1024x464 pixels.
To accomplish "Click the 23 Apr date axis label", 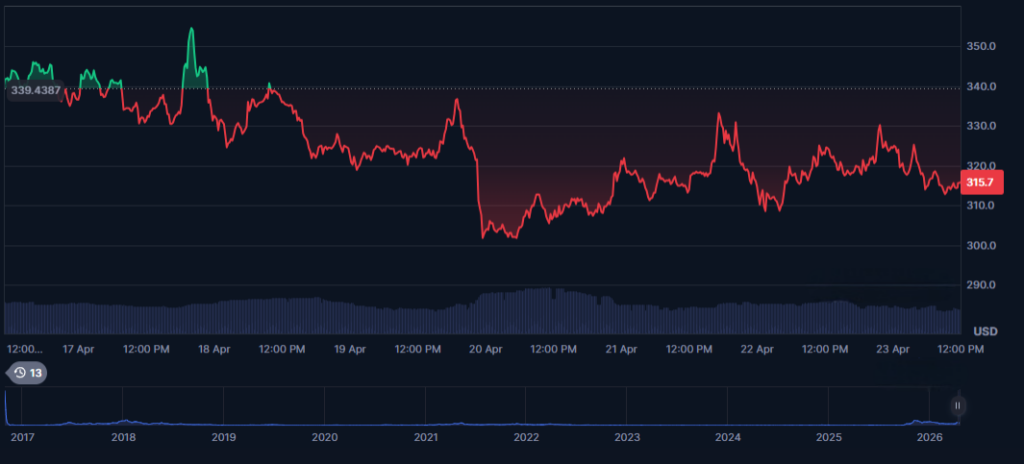I will [x=893, y=350].
